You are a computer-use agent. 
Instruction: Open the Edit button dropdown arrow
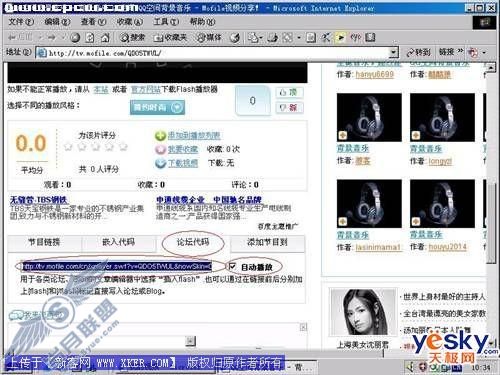(x=299, y=38)
